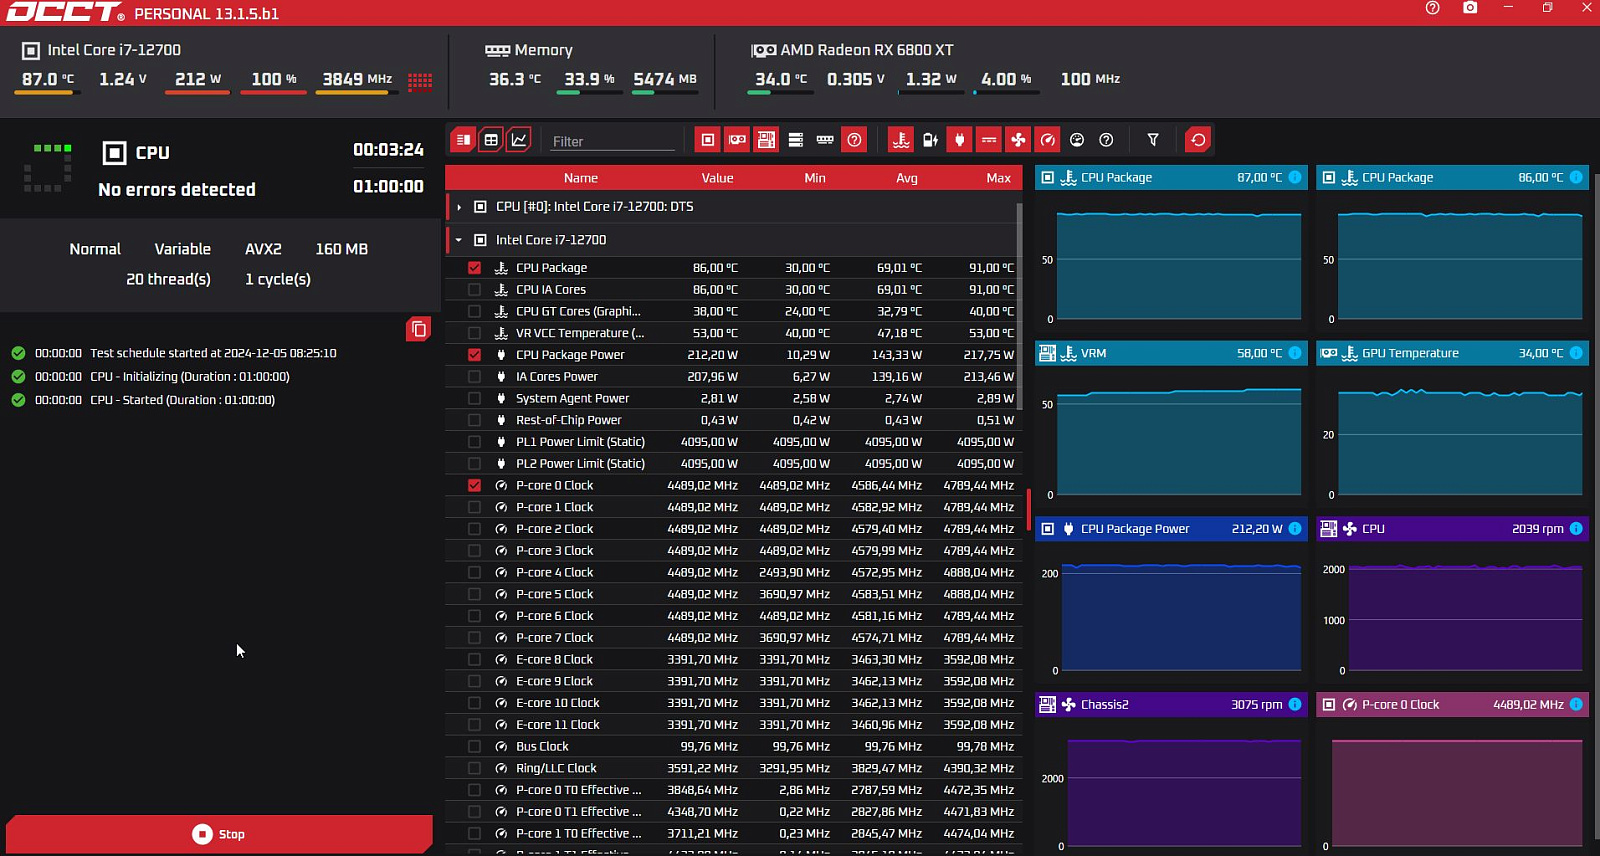Check the VR VCC Temperature checkbox
Screen dimensions: 1600x856
[x=475, y=333]
